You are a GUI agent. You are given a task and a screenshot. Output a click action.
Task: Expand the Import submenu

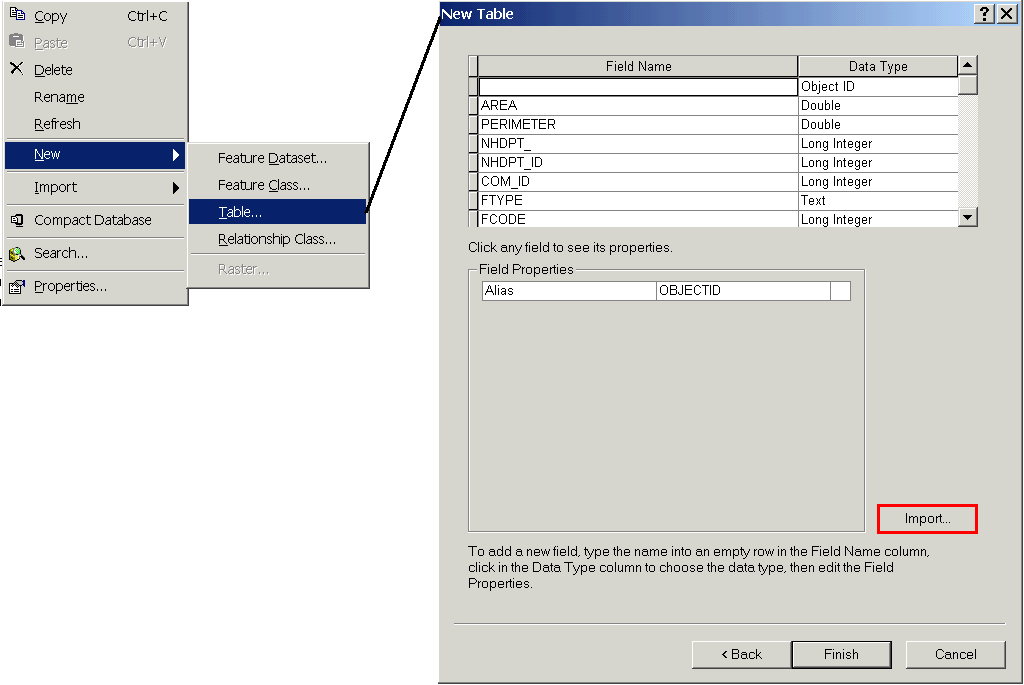coord(176,187)
